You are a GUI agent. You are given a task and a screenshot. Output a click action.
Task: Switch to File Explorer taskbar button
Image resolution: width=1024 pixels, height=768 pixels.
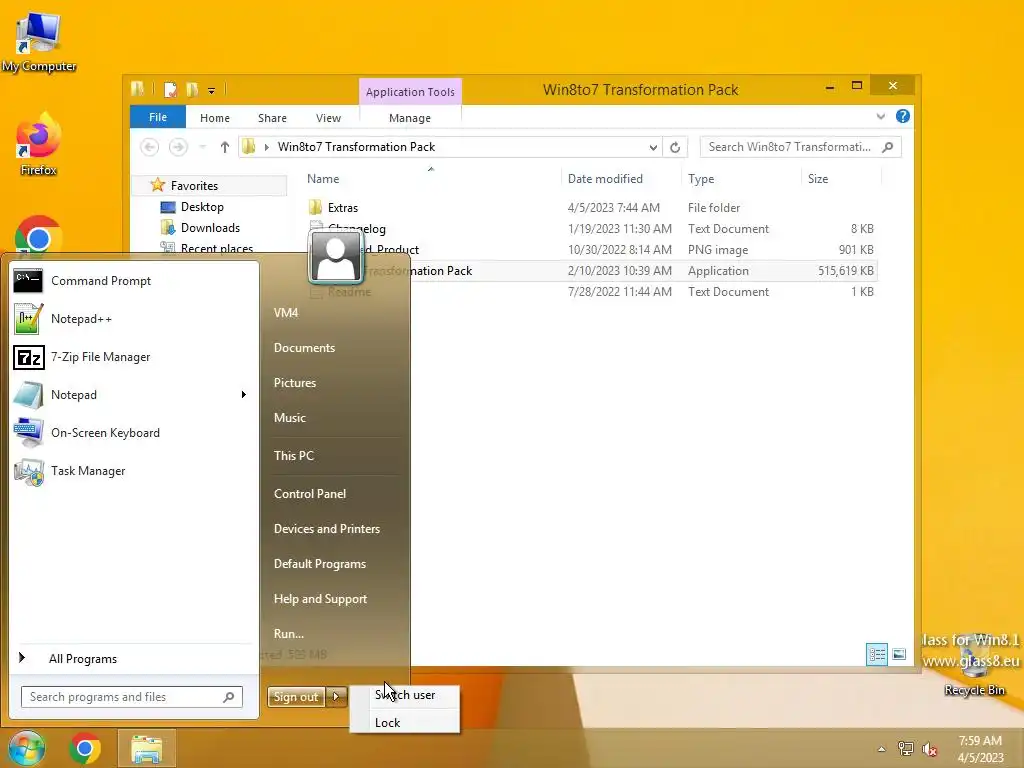(x=146, y=748)
